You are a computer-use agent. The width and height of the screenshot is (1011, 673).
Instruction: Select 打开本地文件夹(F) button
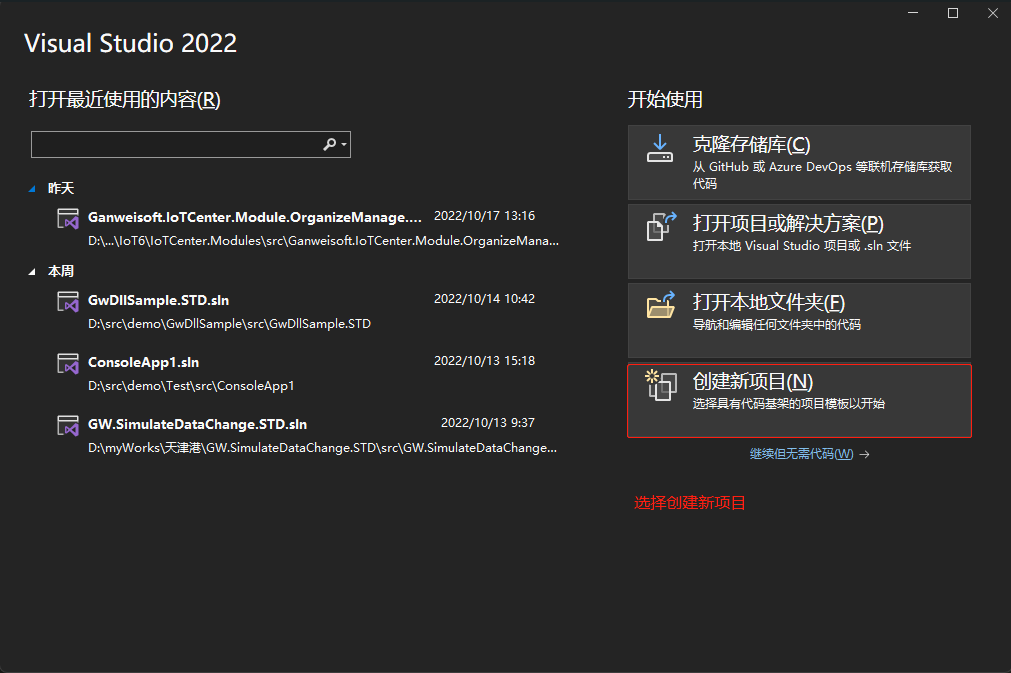[x=799, y=320]
